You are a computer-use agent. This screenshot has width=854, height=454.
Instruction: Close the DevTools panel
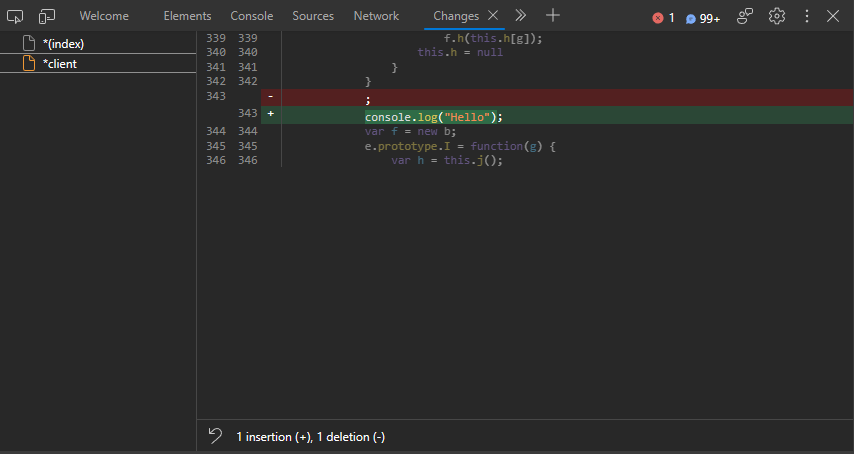833,16
